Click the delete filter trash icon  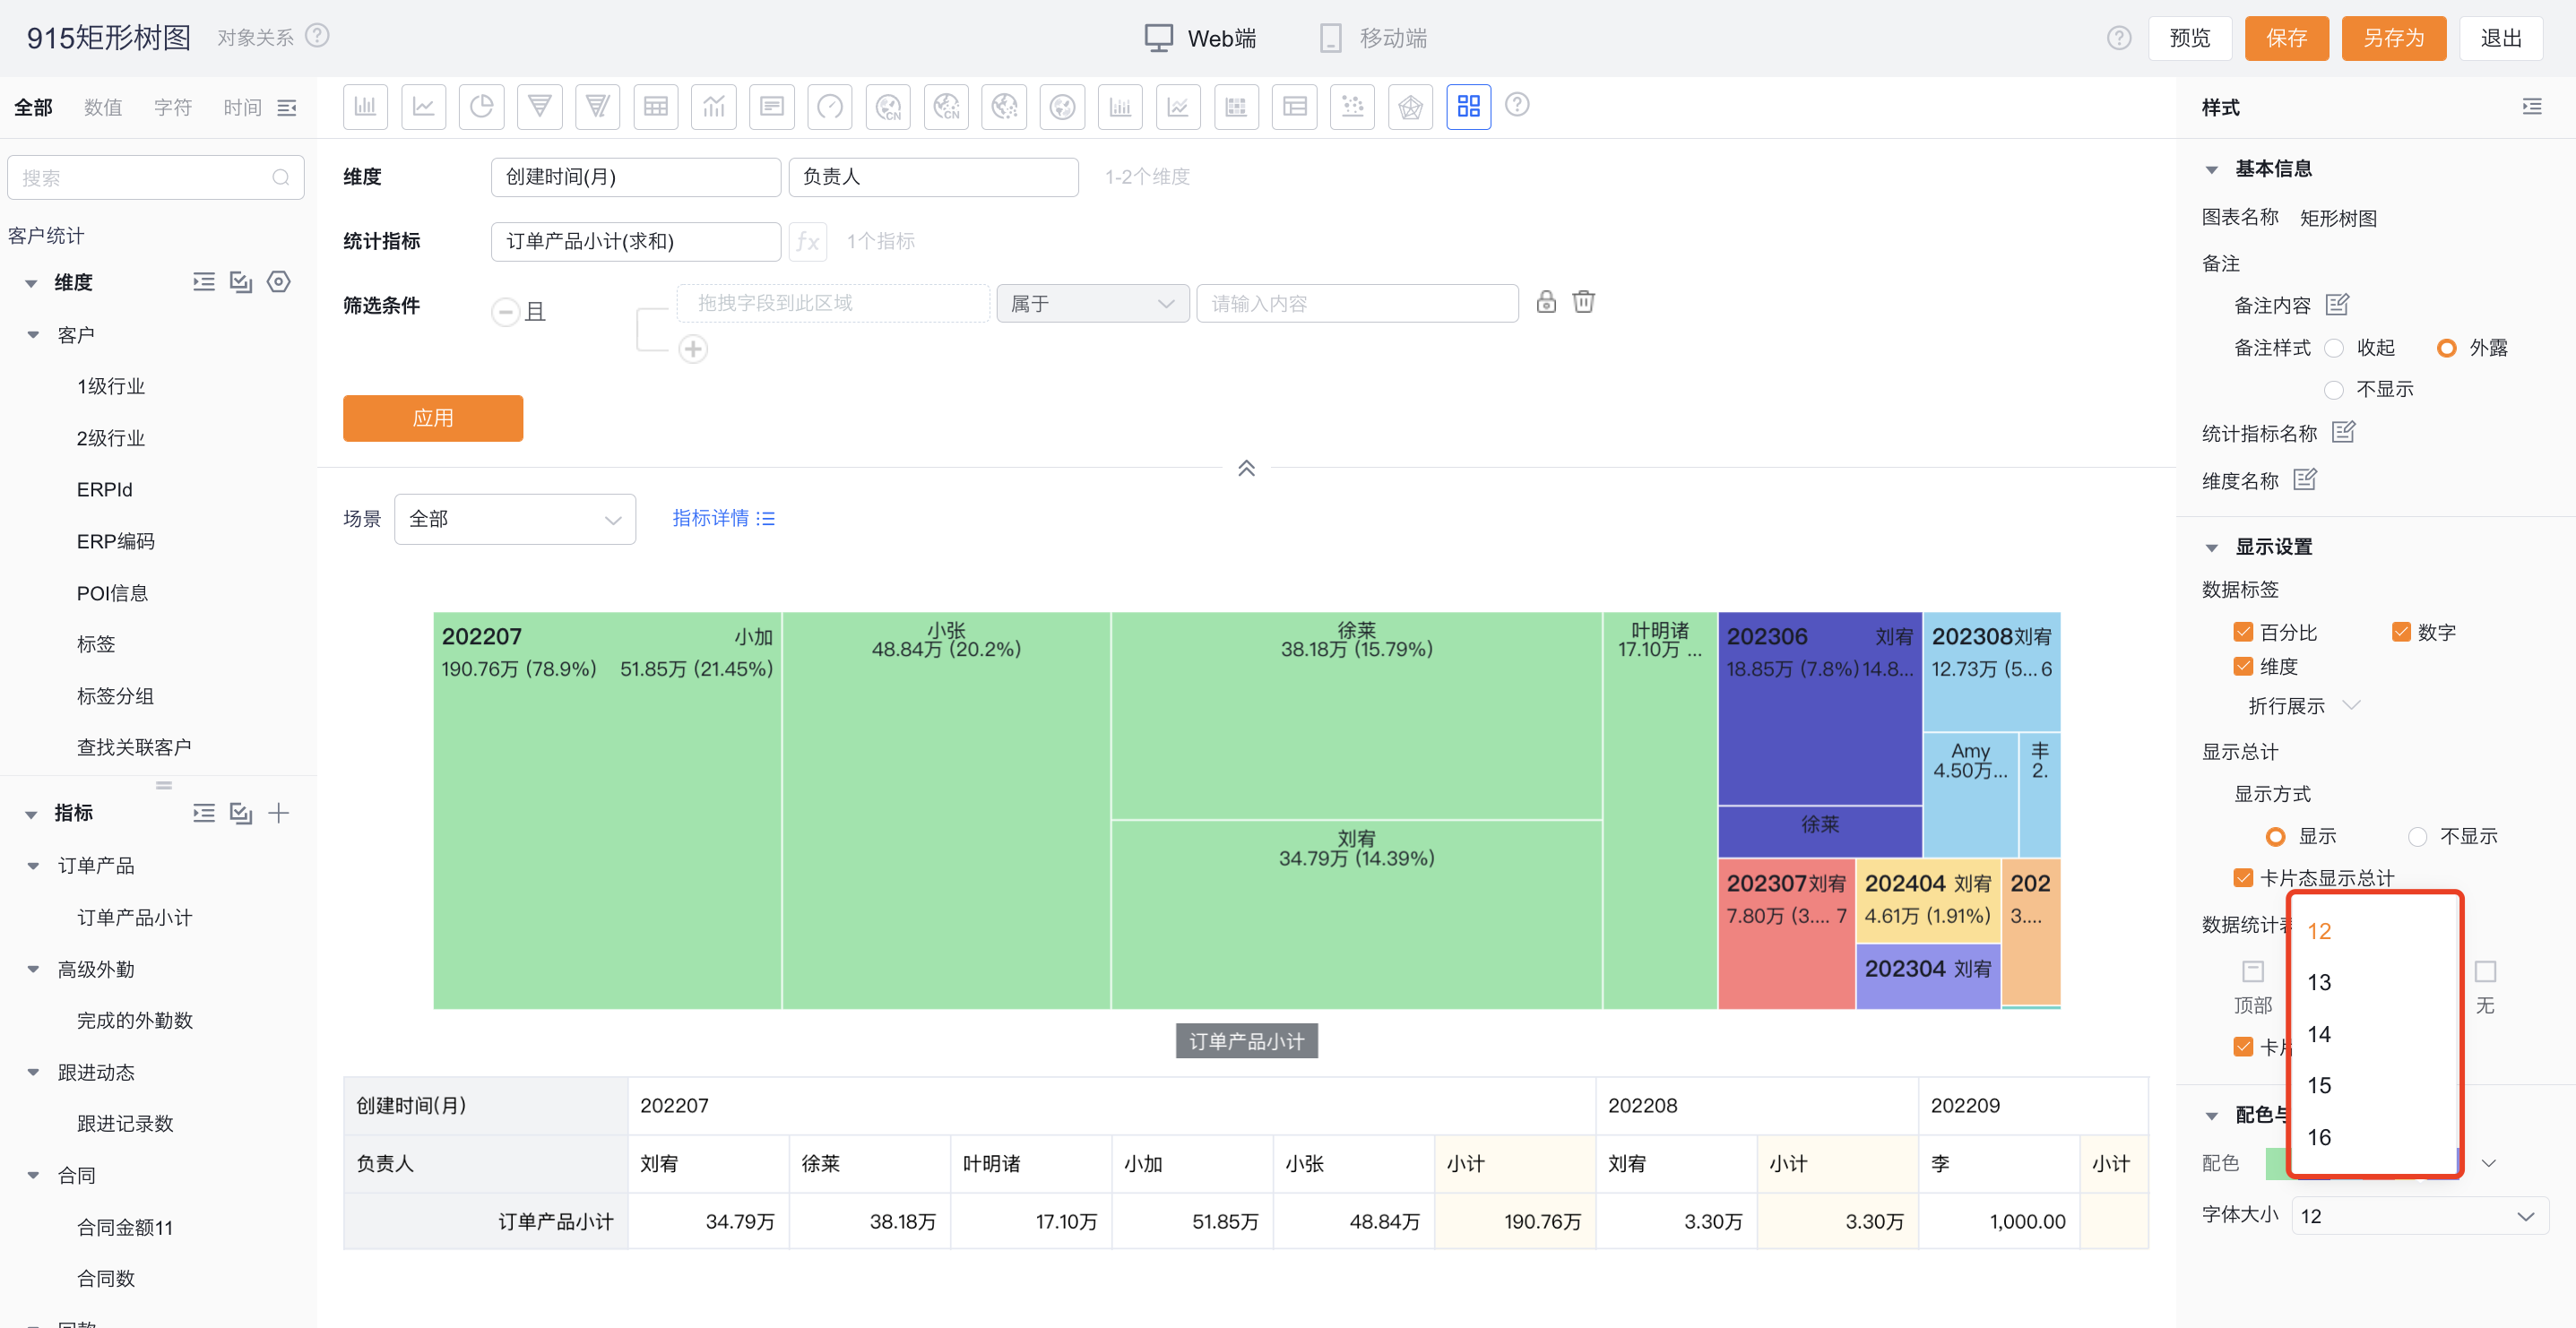[1583, 301]
